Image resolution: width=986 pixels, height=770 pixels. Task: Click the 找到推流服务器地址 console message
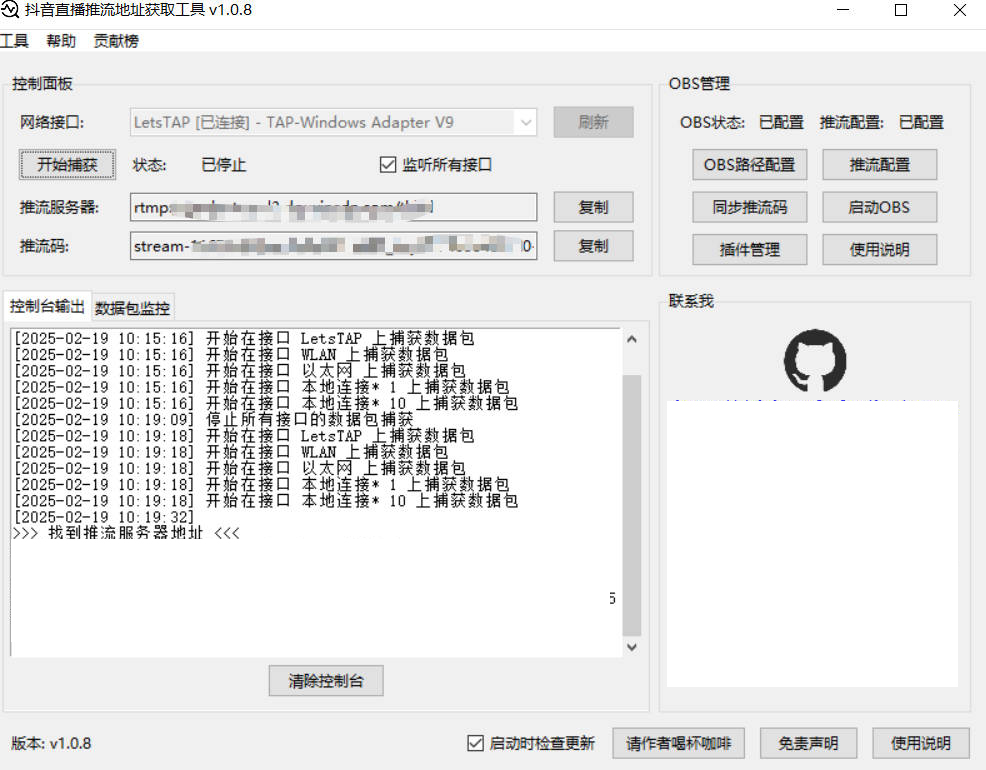pyautogui.click(x=126, y=533)
